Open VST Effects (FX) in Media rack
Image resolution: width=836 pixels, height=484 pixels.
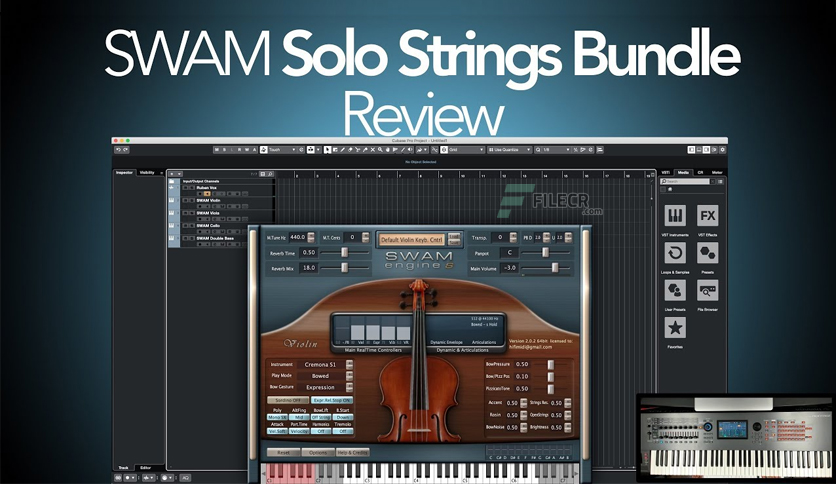click(x=708, y=215)
